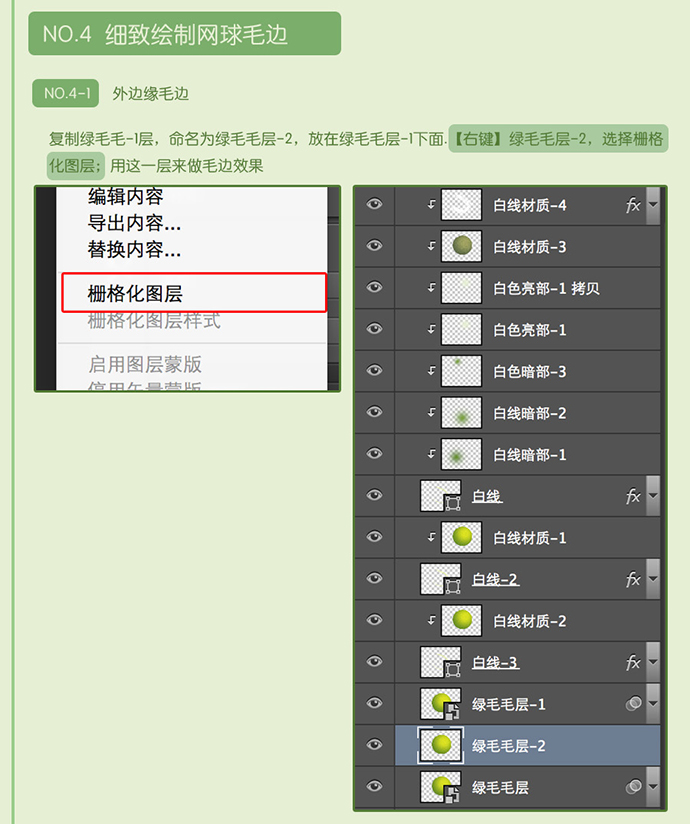The width and height of the screenshot is (690, 824).
Task: Click the clipping arrow icon on 白线材质-1
Action: click(x=432, y=538)
